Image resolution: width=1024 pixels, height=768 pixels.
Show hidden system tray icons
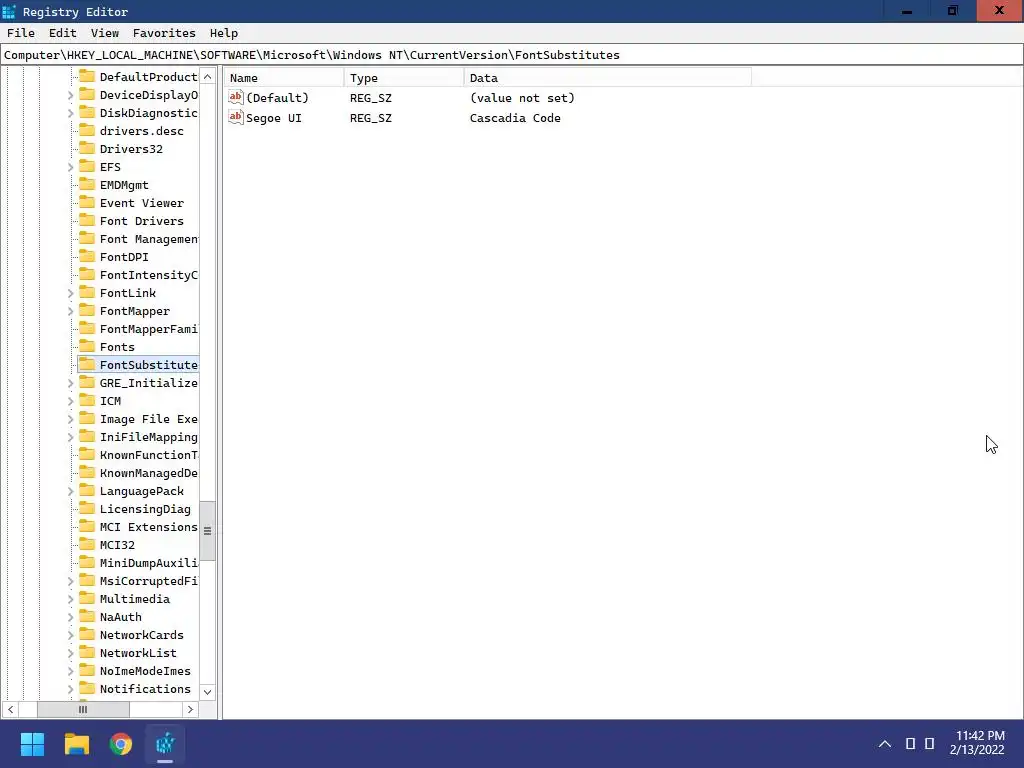(885, 744)
